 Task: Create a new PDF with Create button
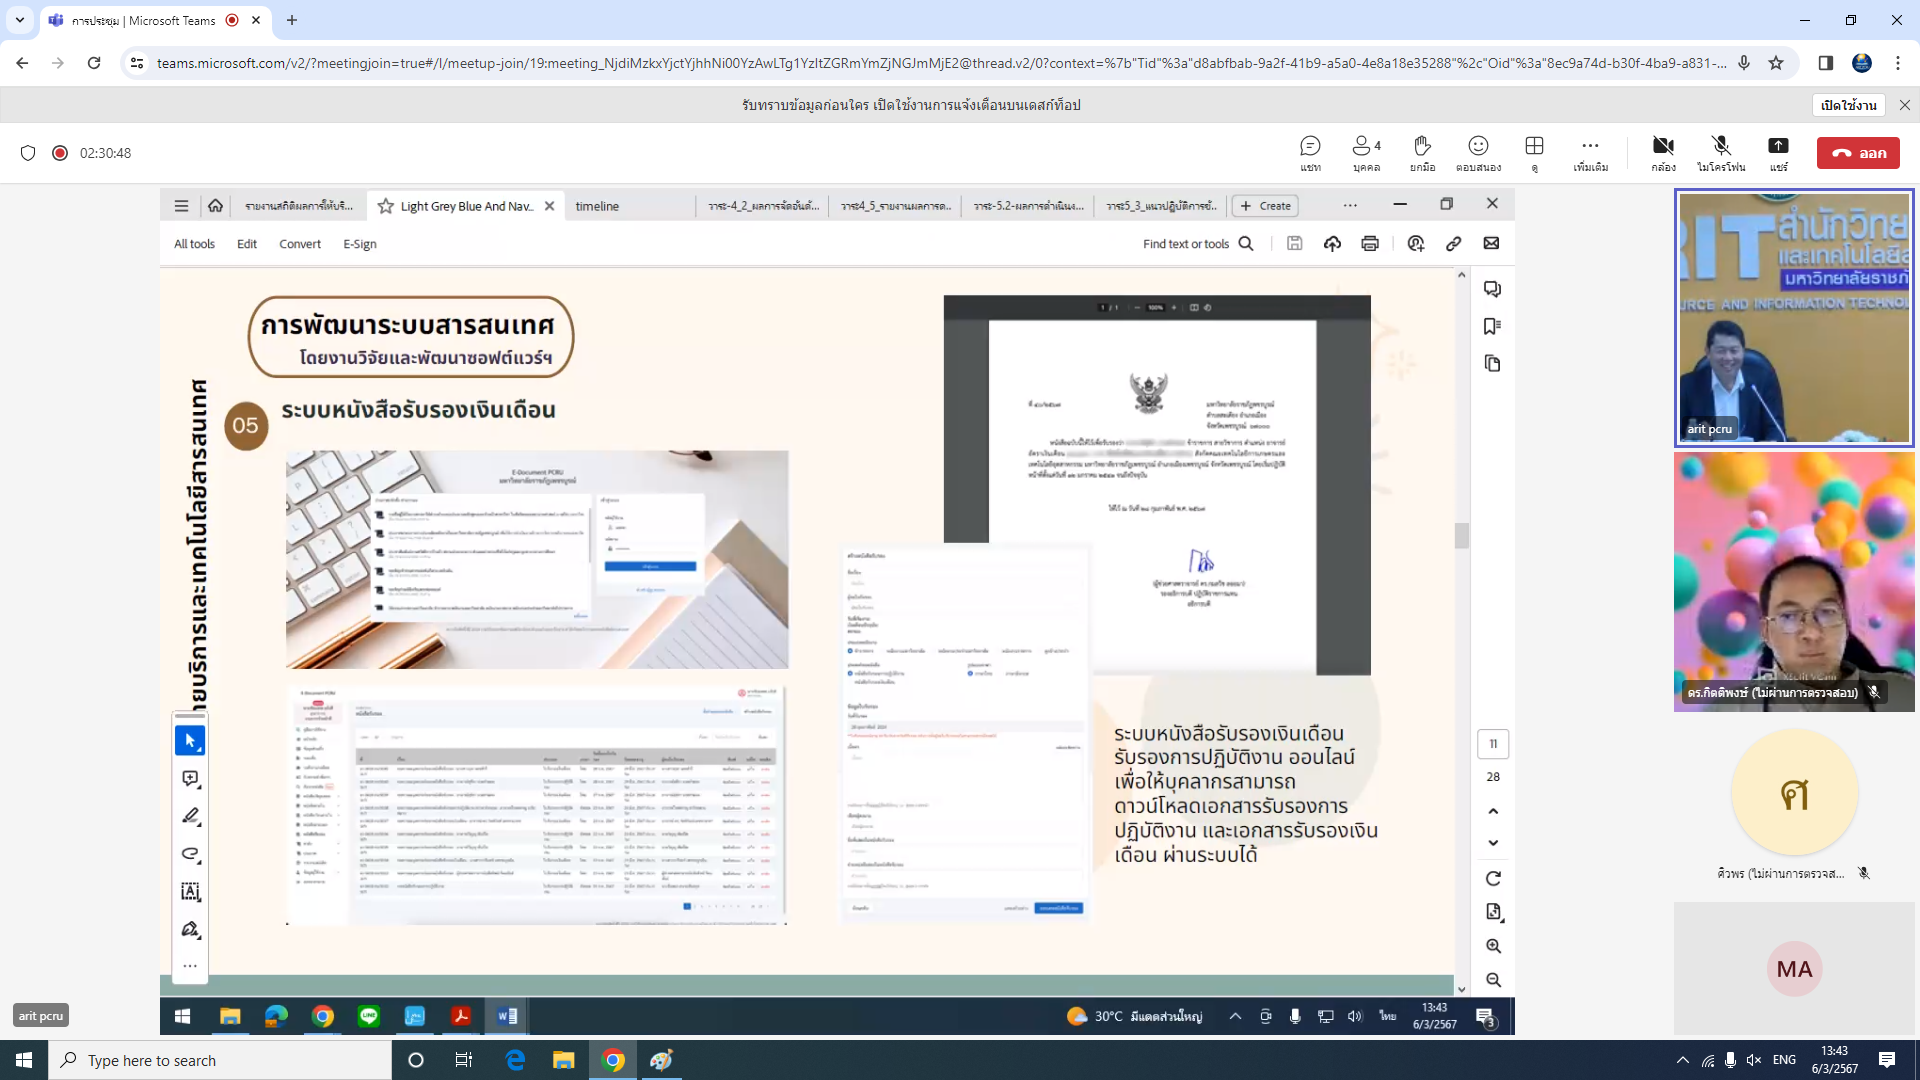click(x=1265, y=206)
